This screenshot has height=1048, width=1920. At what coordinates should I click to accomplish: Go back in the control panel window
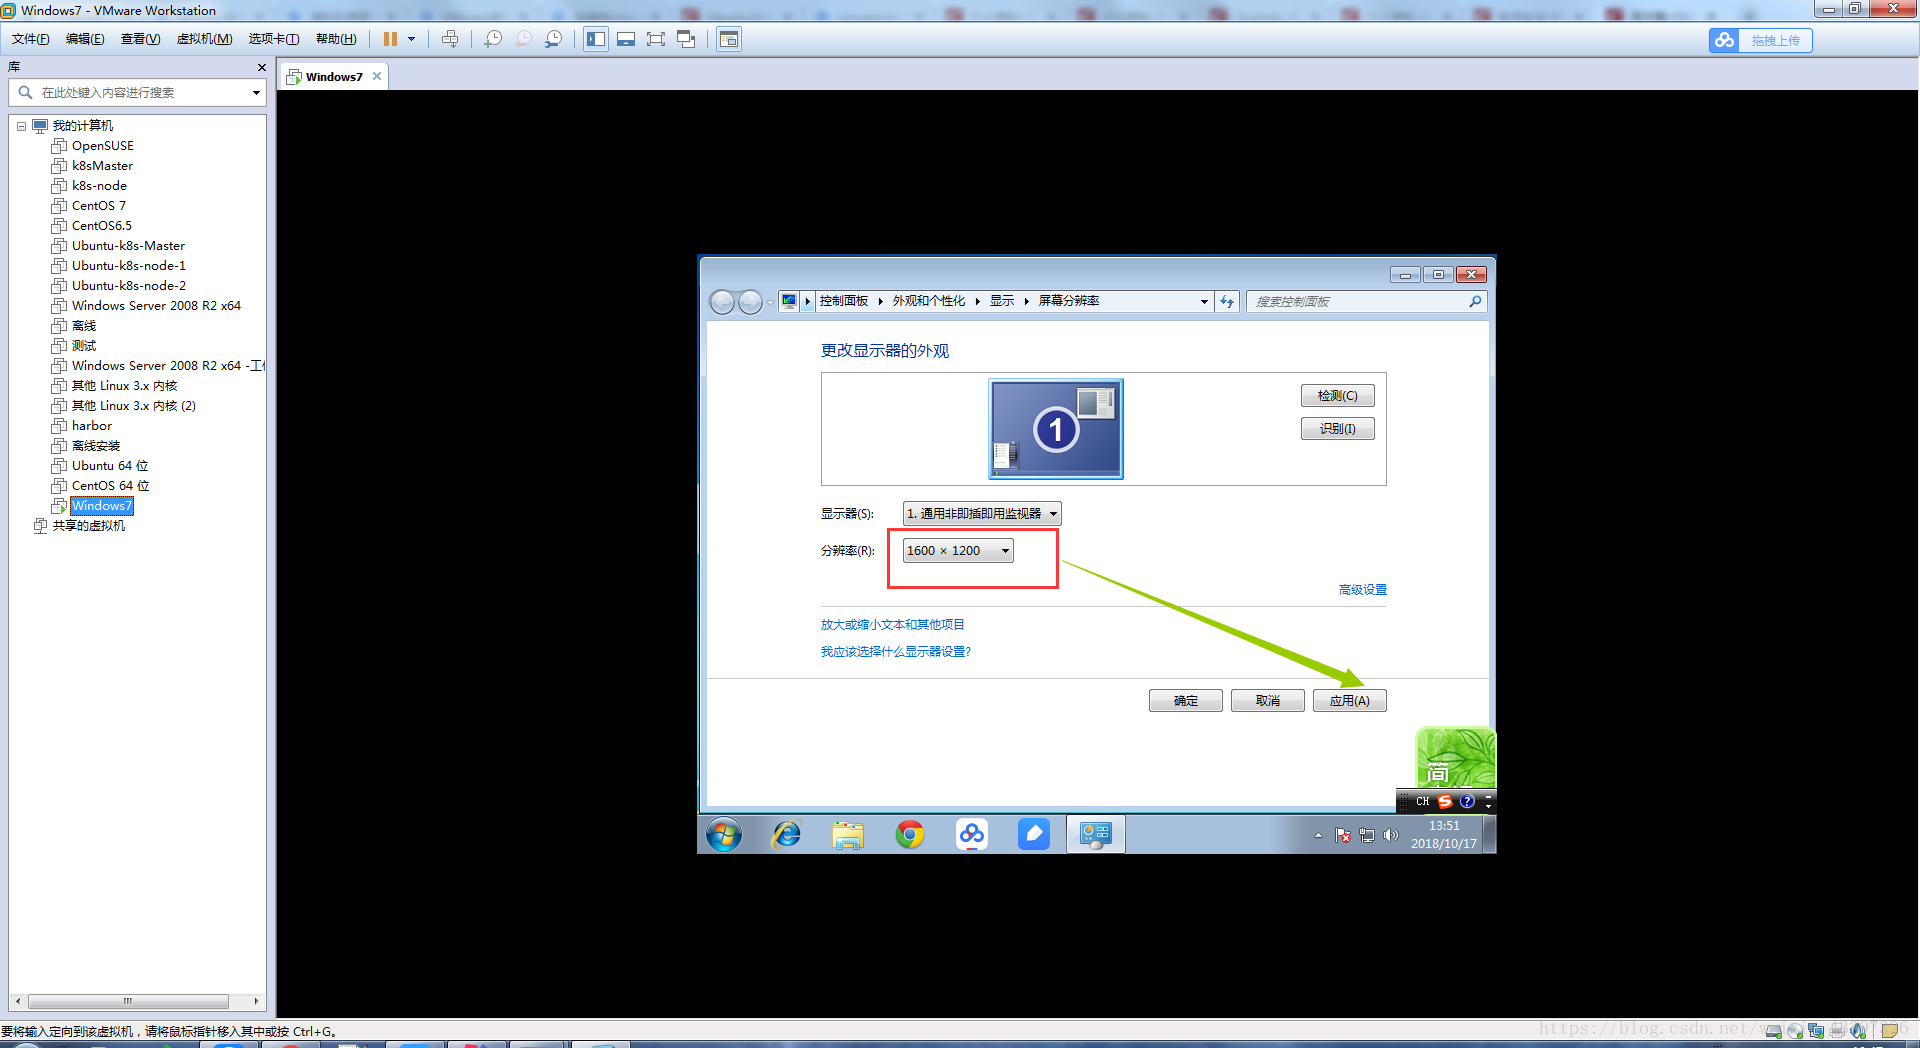point(722,302)
